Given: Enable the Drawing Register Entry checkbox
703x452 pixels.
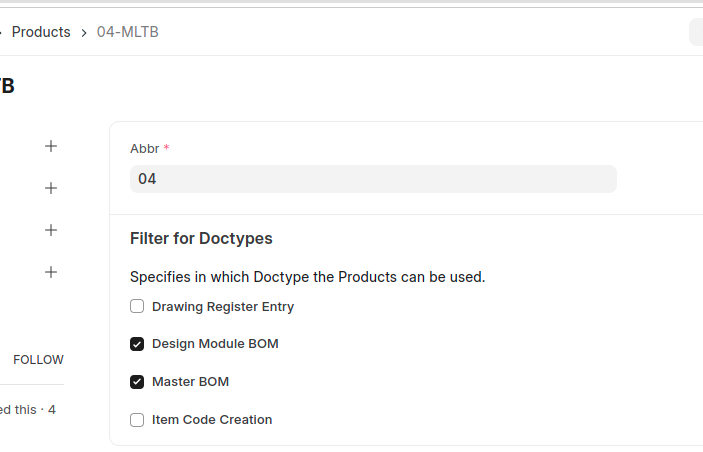Looking at the screenshot, I should [x=137, y=306].
